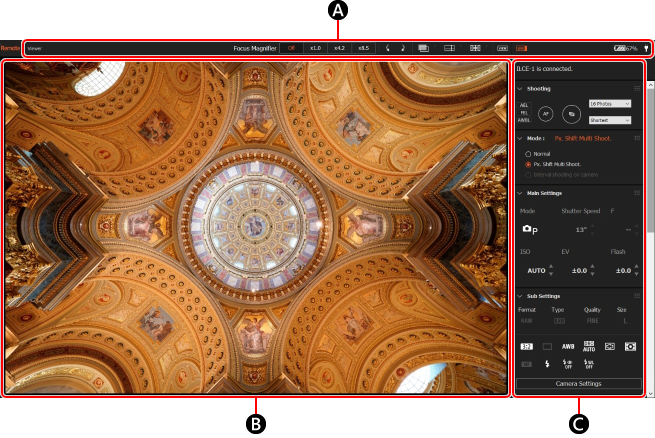Open the guide/split display icon in toolbar

(449, 48)
